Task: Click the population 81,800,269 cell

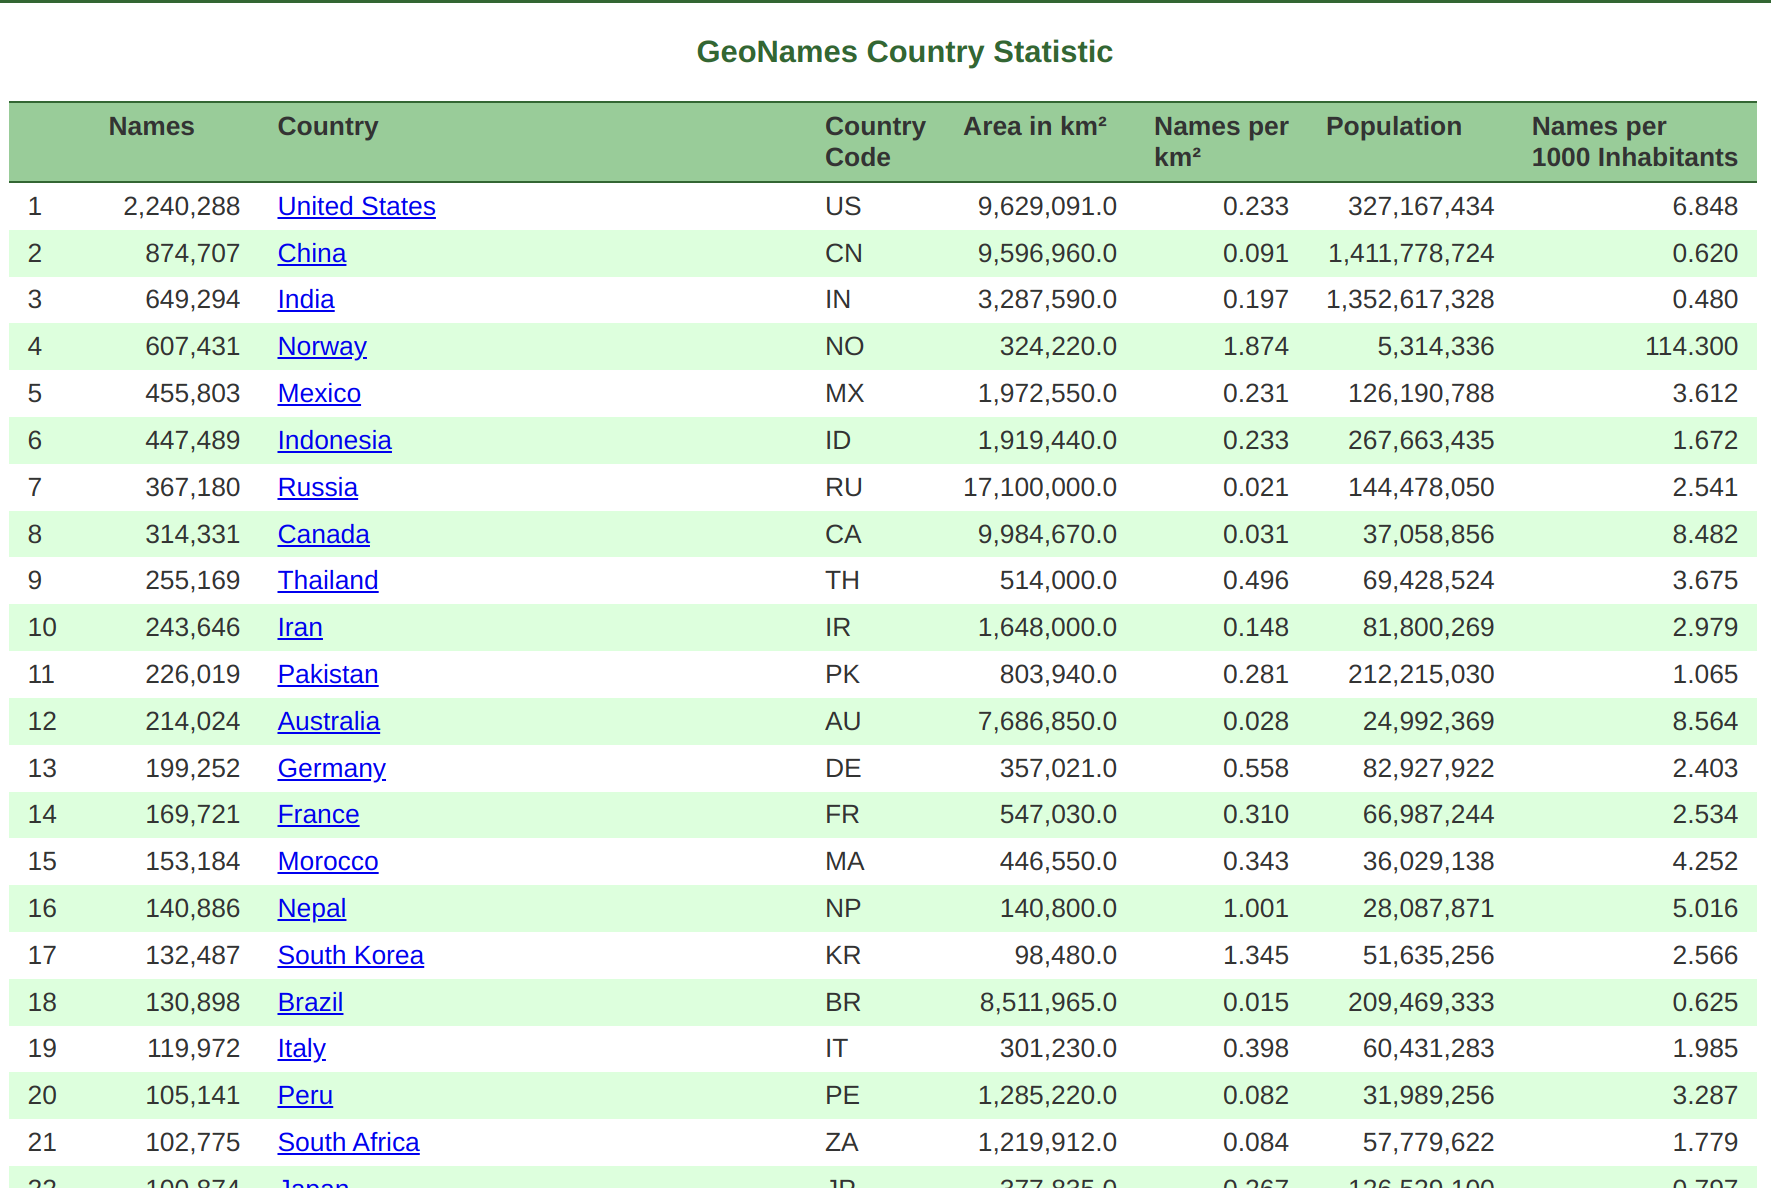Action: point(1428,627)
